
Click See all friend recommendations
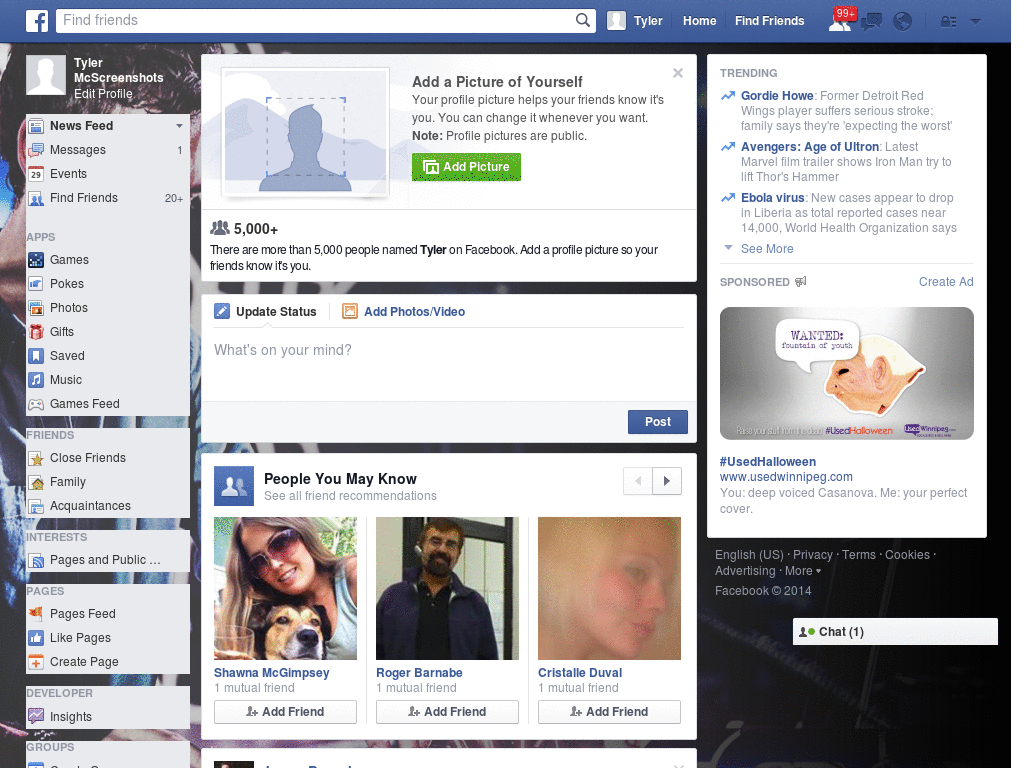(x=350, y=496)
